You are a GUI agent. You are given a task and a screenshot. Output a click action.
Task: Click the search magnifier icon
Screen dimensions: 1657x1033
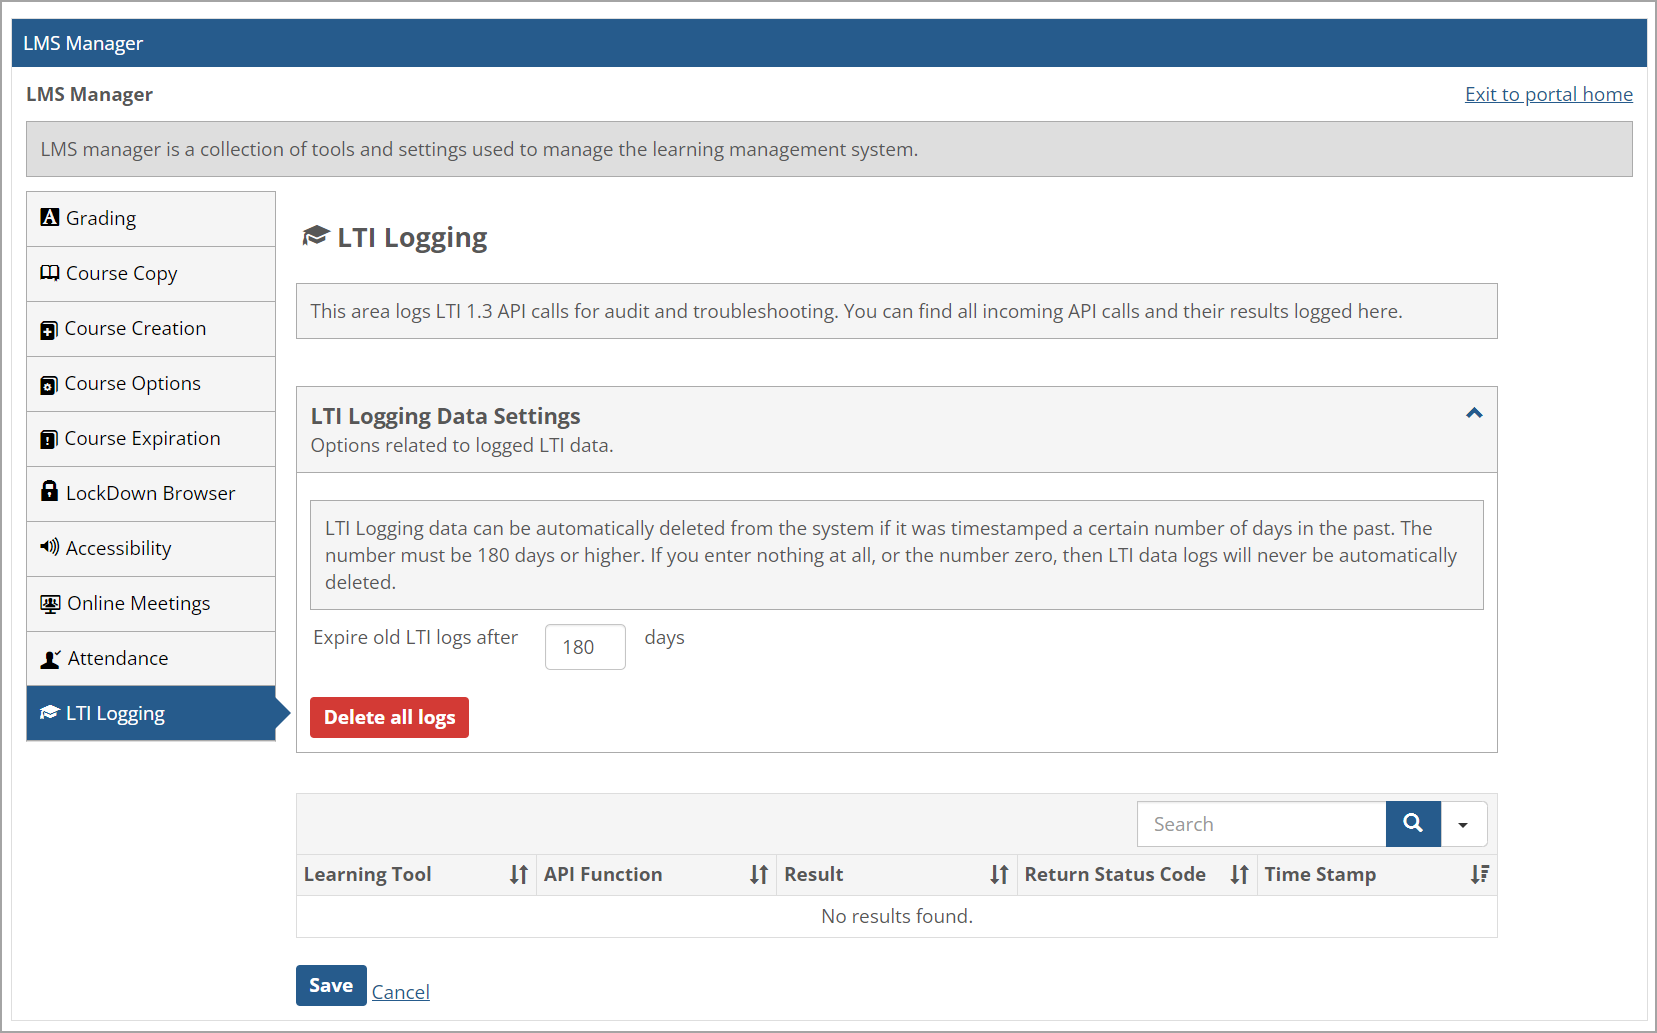point(1412,823)
